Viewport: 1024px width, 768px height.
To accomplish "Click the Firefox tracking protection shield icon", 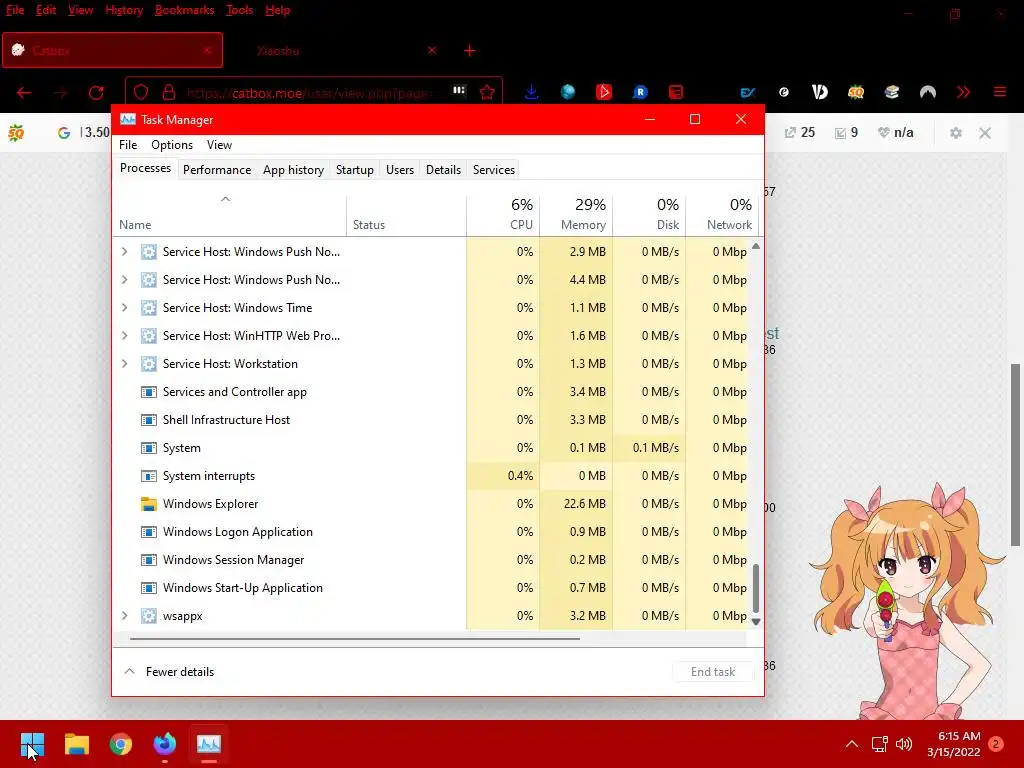I will point(141,92).
